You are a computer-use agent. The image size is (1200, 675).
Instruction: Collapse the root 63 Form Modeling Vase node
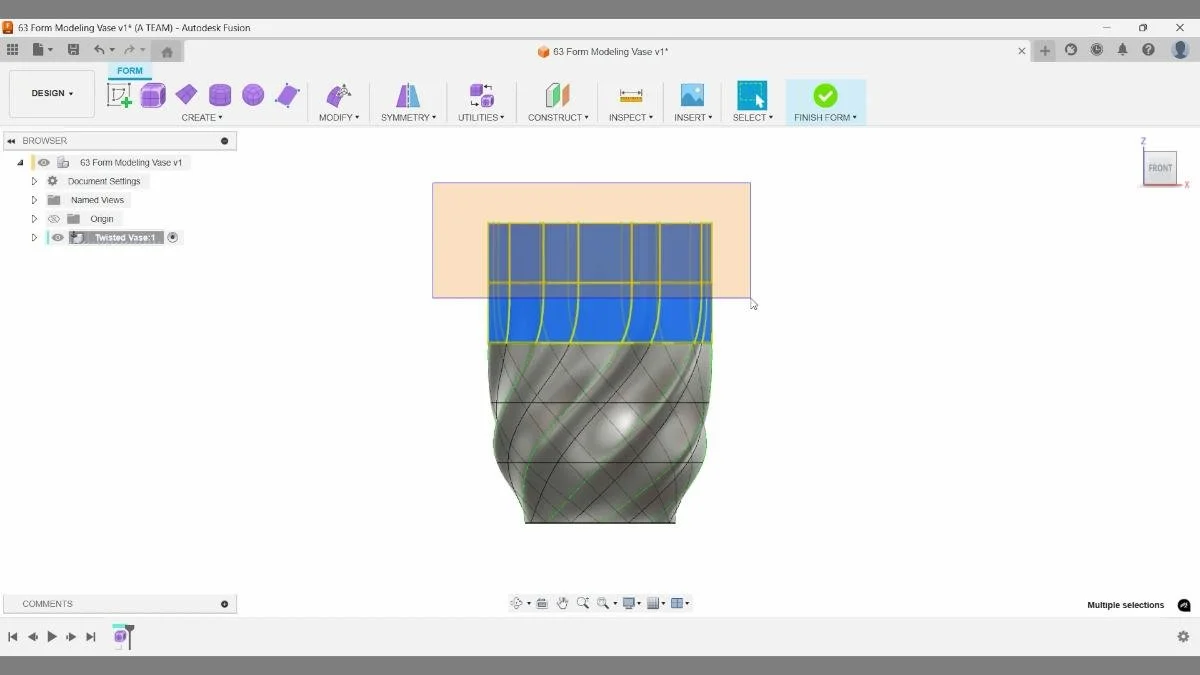click(20, 162)
